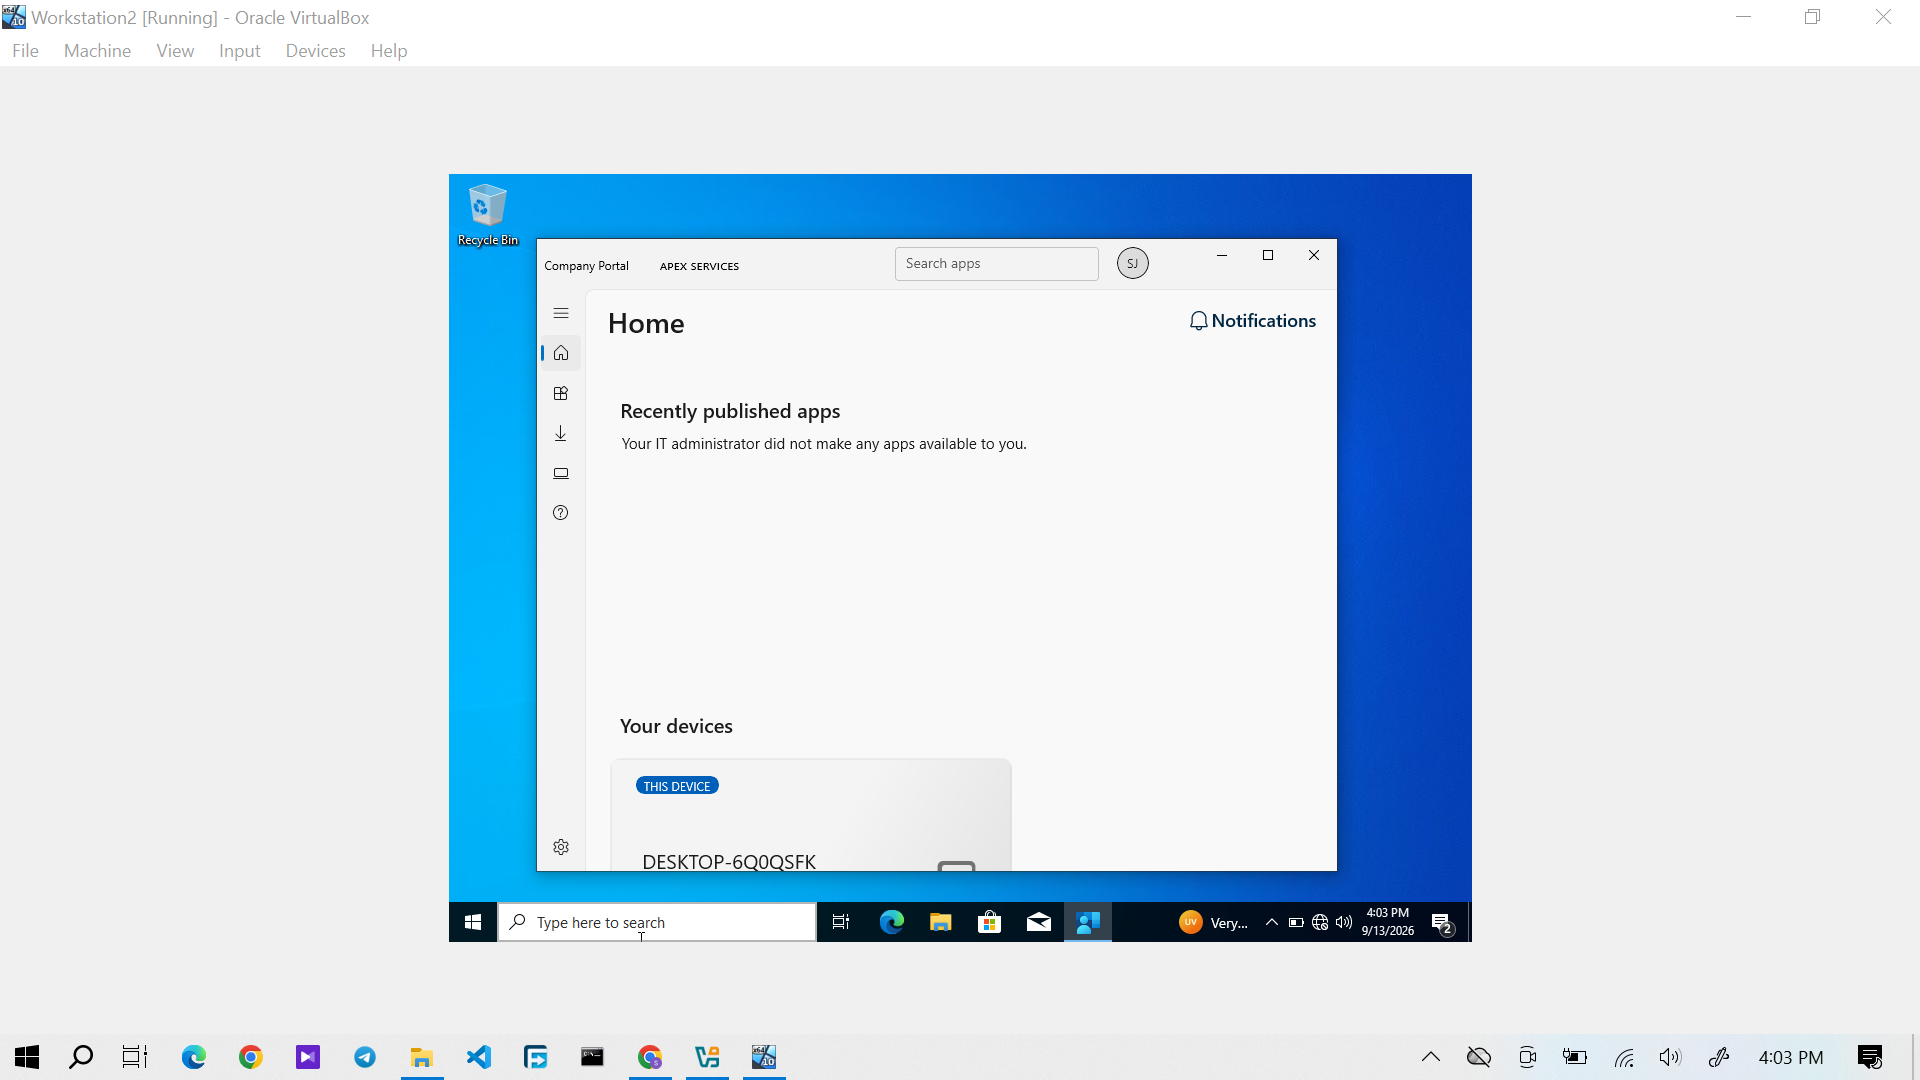Open the Notifications bell link
The width and height of the screenshot is (1920, 1080).
click(1252, 321)
